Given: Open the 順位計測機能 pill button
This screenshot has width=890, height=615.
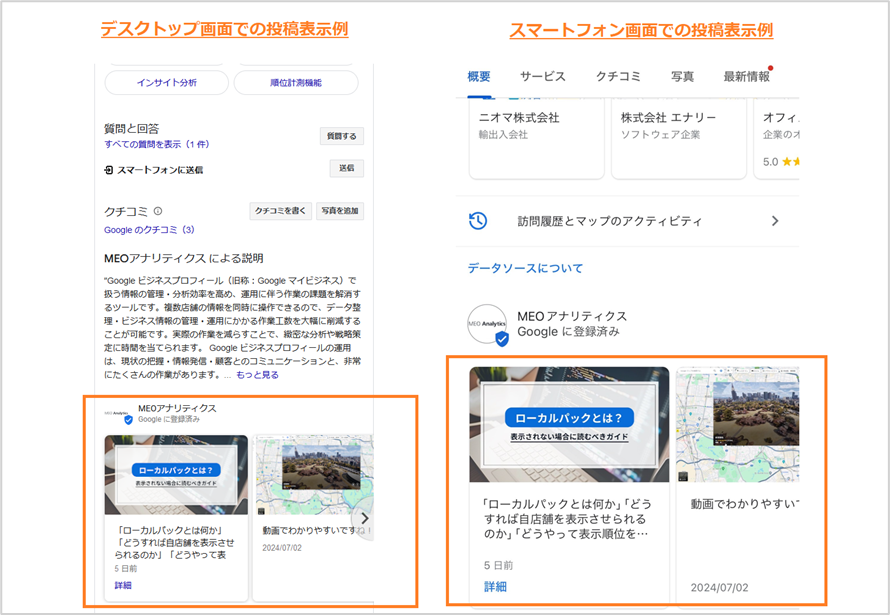Looking at the screenshot, I should coord(296,83).
